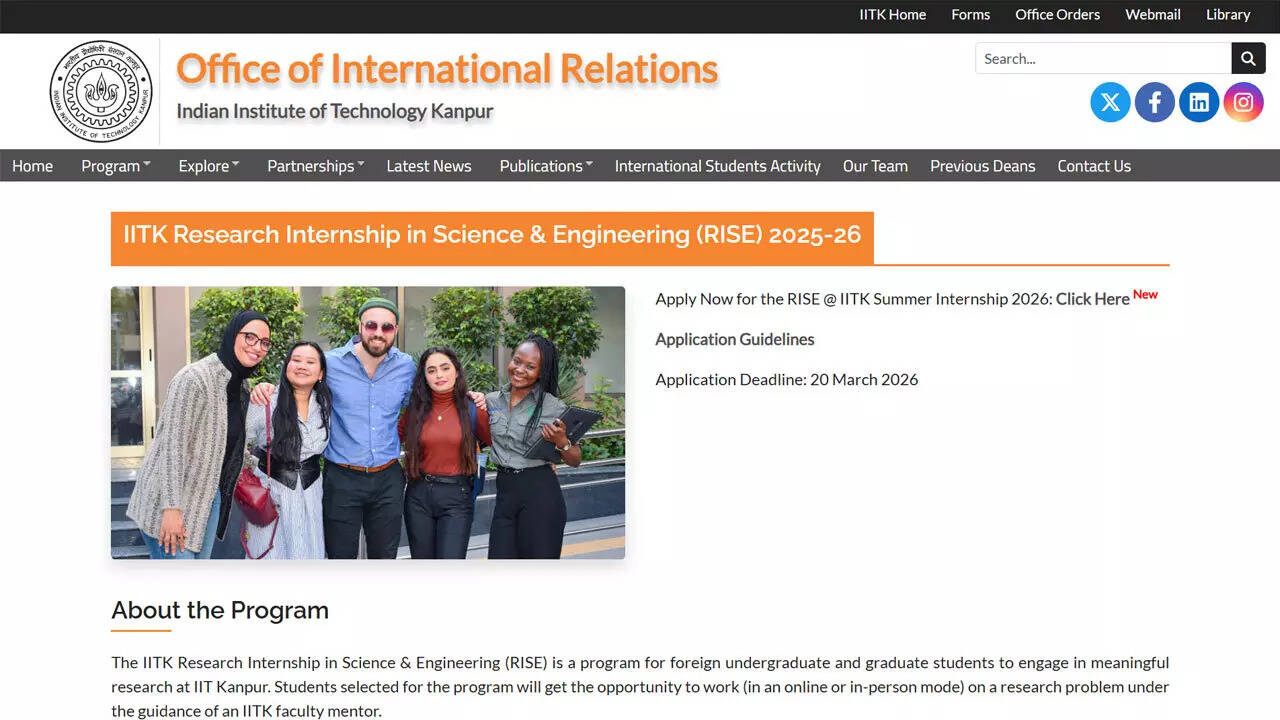Open Latest News menu item
The height and width of the screenshot is (720, 1280).
pyautogui.click(x=429, y=166)
